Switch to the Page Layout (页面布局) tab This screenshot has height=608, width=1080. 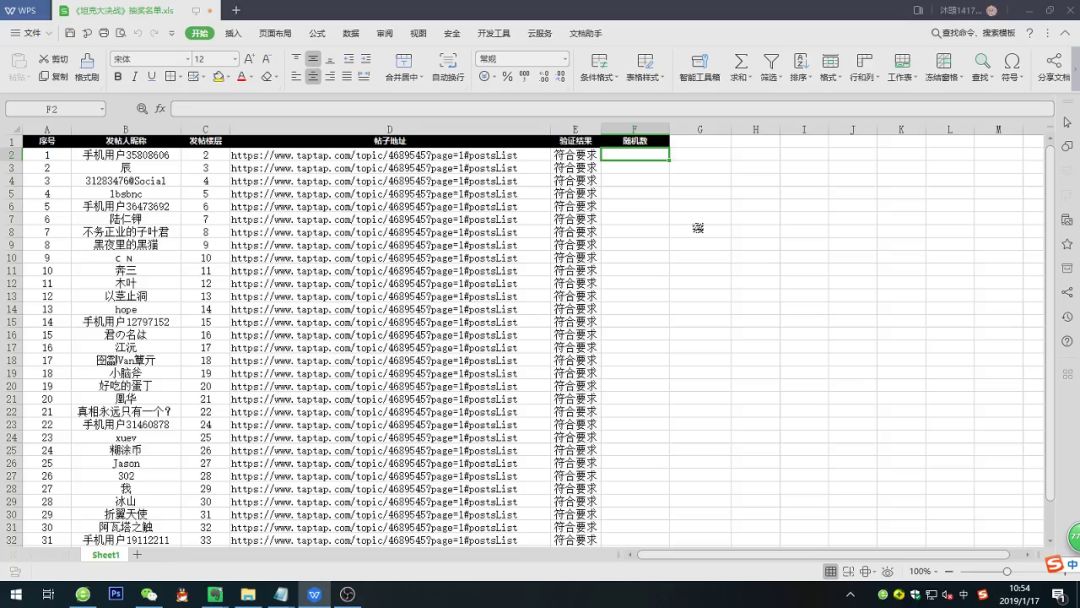(x=275, y=33)
